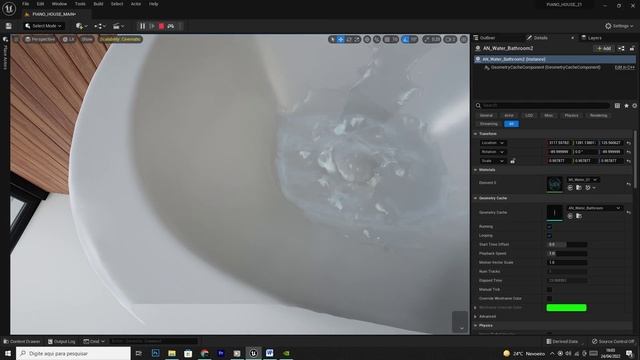Open viewport options hamburger menu
This screenshot has width=640, height=360.
(16, 39)
